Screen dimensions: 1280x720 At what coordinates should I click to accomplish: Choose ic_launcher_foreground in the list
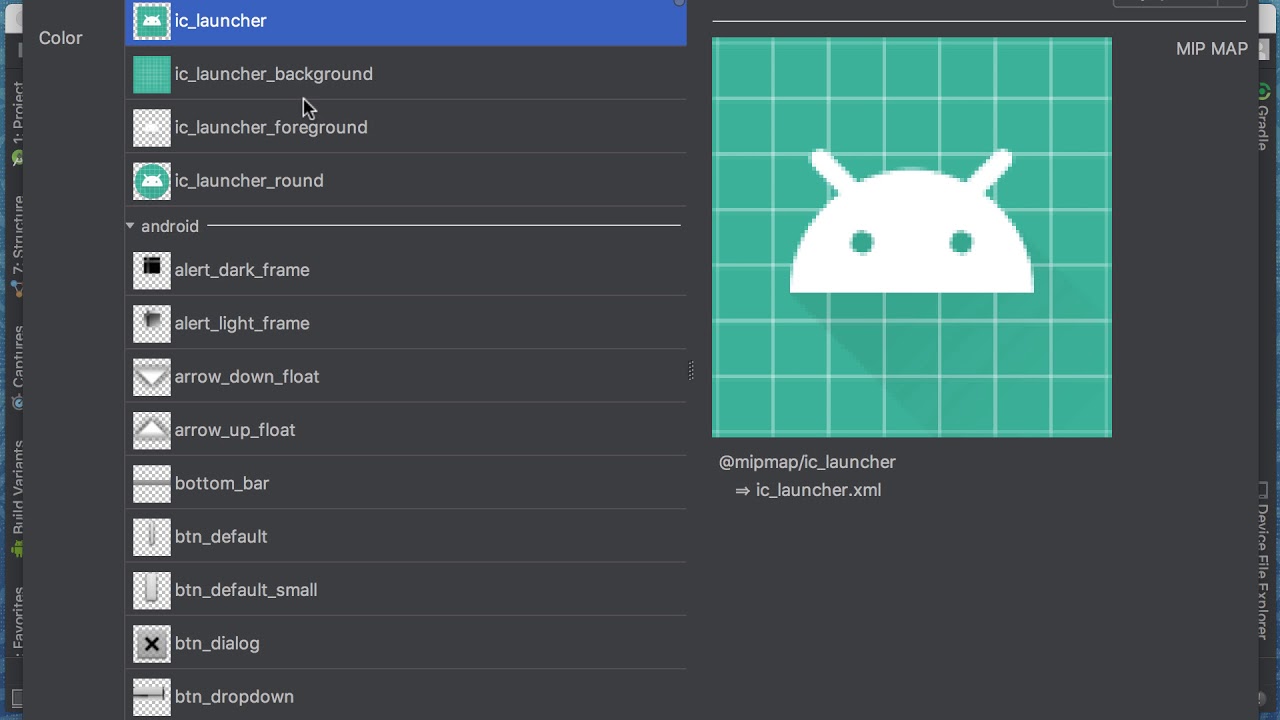coord(406,127)
